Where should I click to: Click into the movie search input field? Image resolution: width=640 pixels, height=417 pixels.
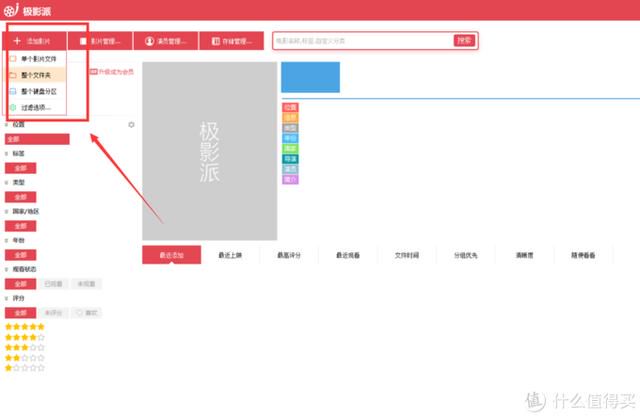tap(363, 41)
